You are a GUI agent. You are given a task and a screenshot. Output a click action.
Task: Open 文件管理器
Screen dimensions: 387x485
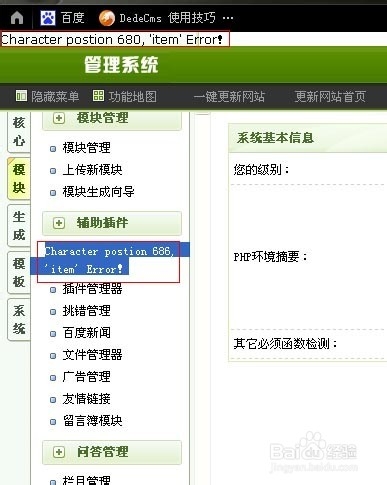point(92,355)
